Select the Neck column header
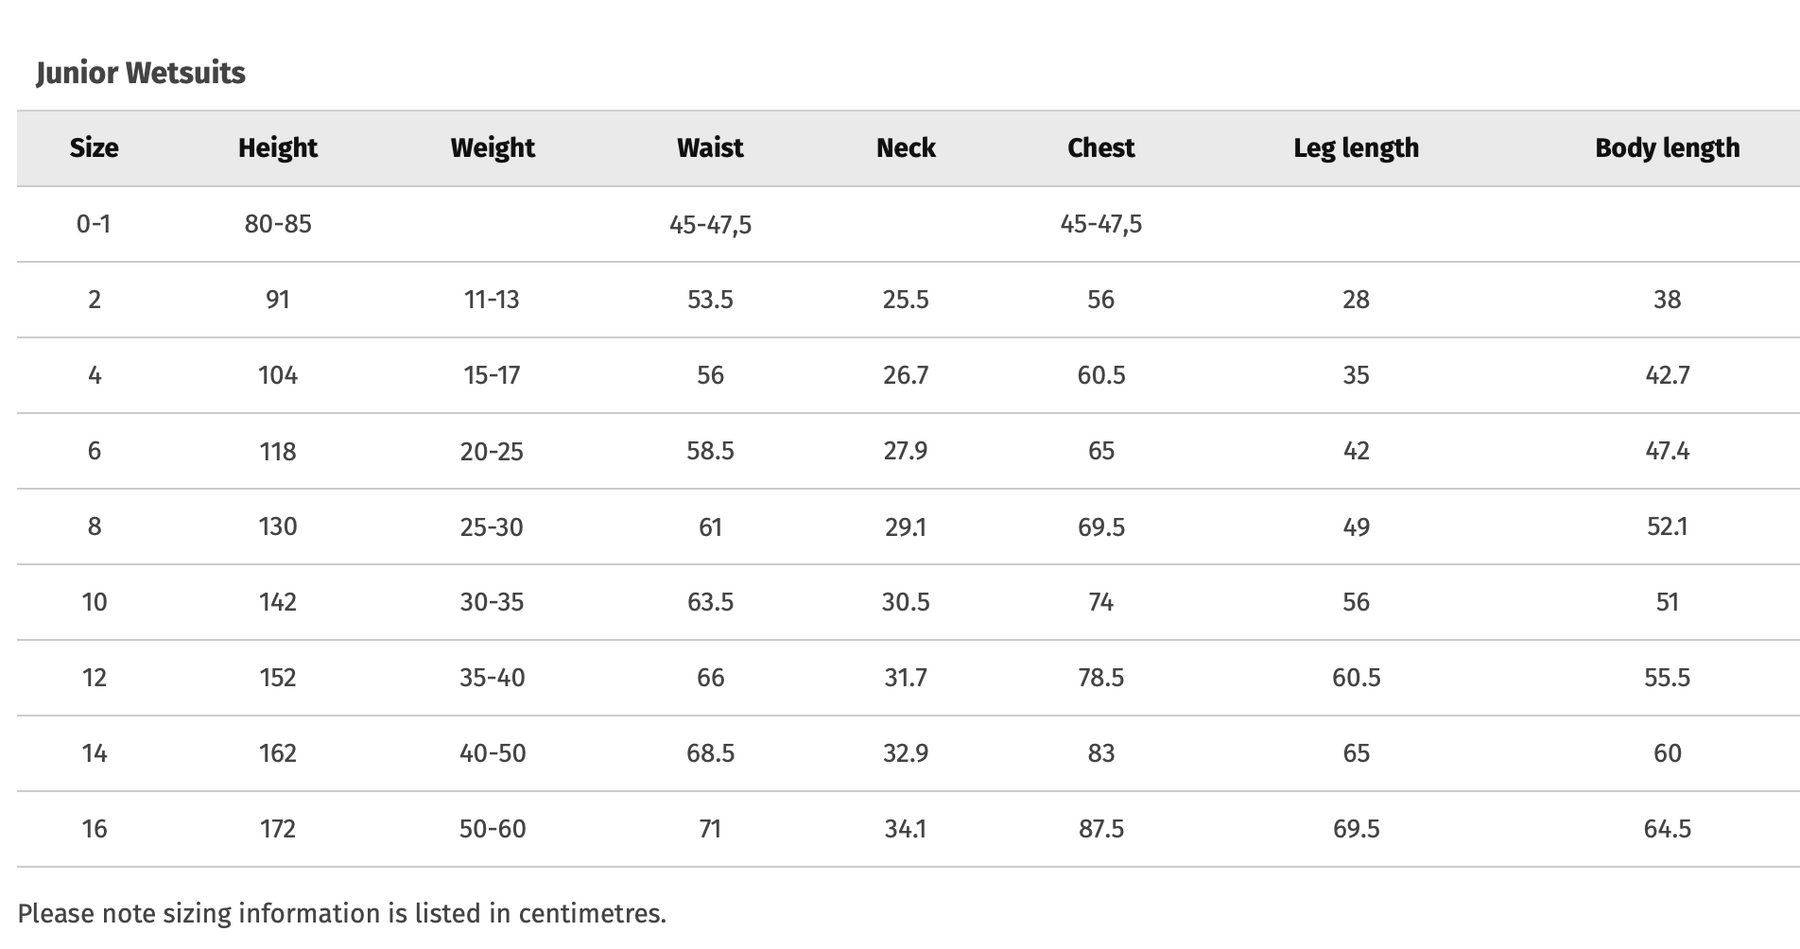The width and height of the screenshot is (1800, 949). point(906,148)
